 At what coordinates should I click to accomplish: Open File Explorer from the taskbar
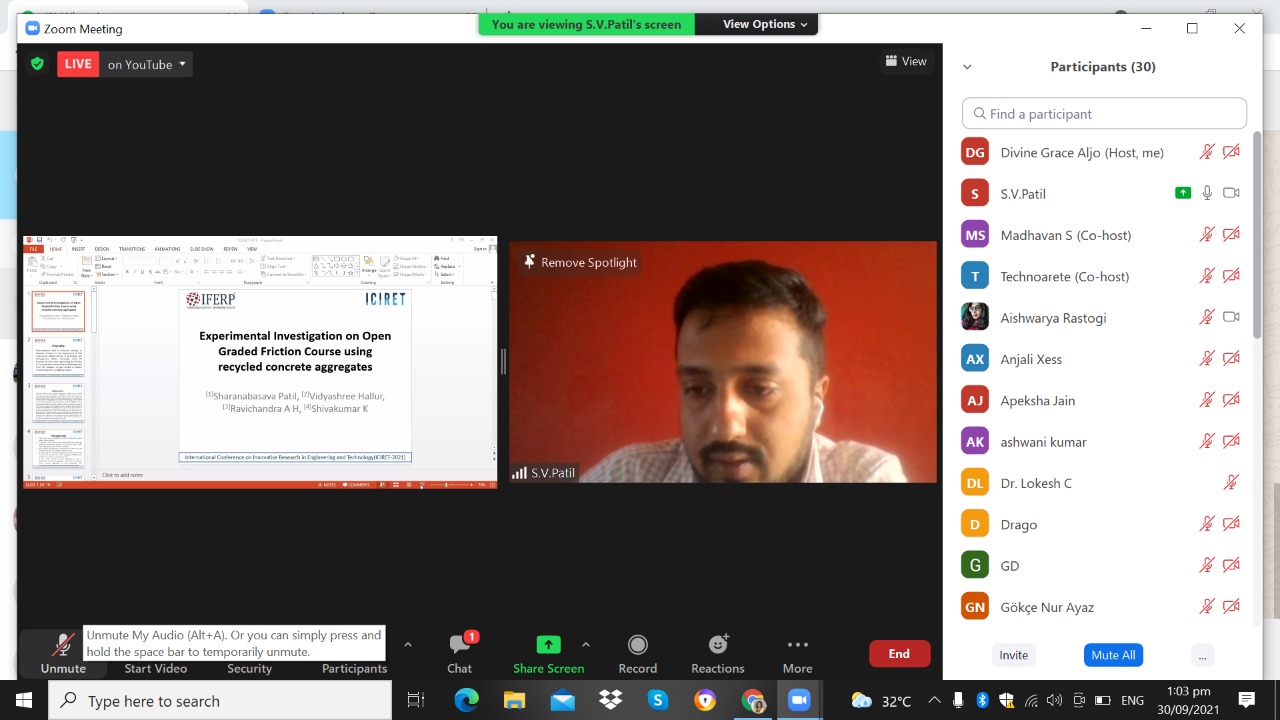click(x=514, y=700)
